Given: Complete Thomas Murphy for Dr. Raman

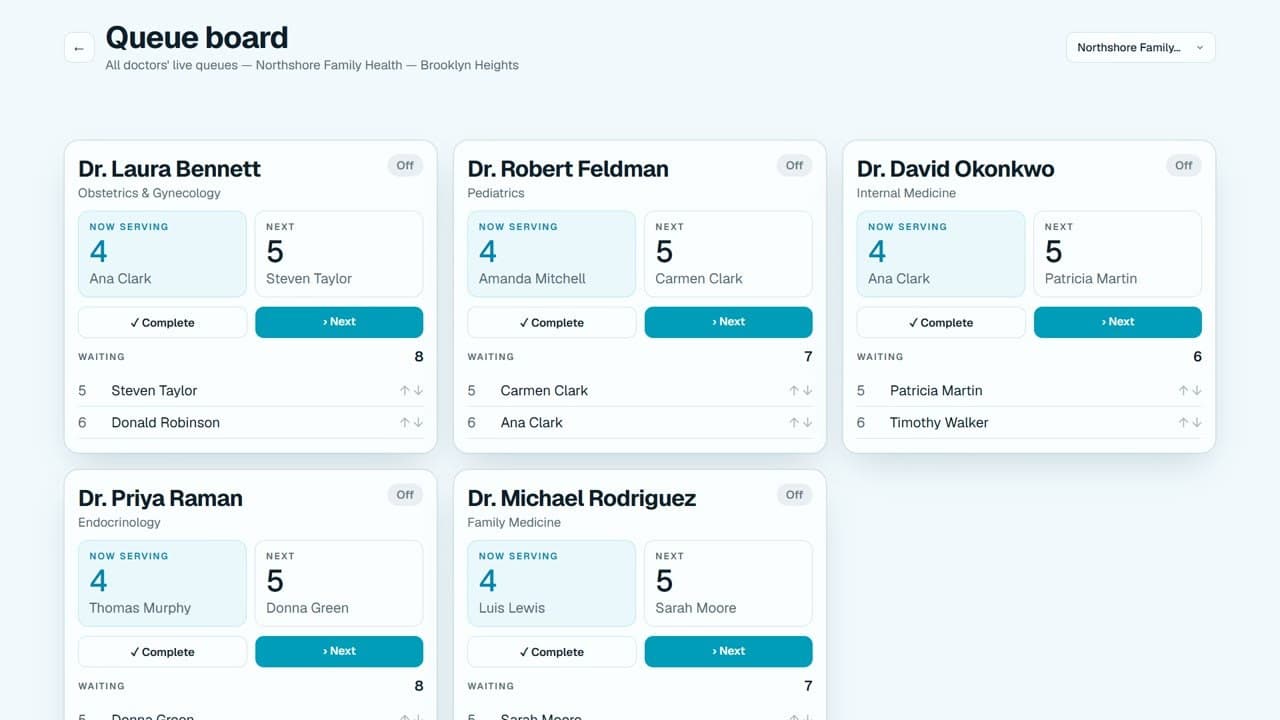Looking at the screenshot, I should point(162,652).
